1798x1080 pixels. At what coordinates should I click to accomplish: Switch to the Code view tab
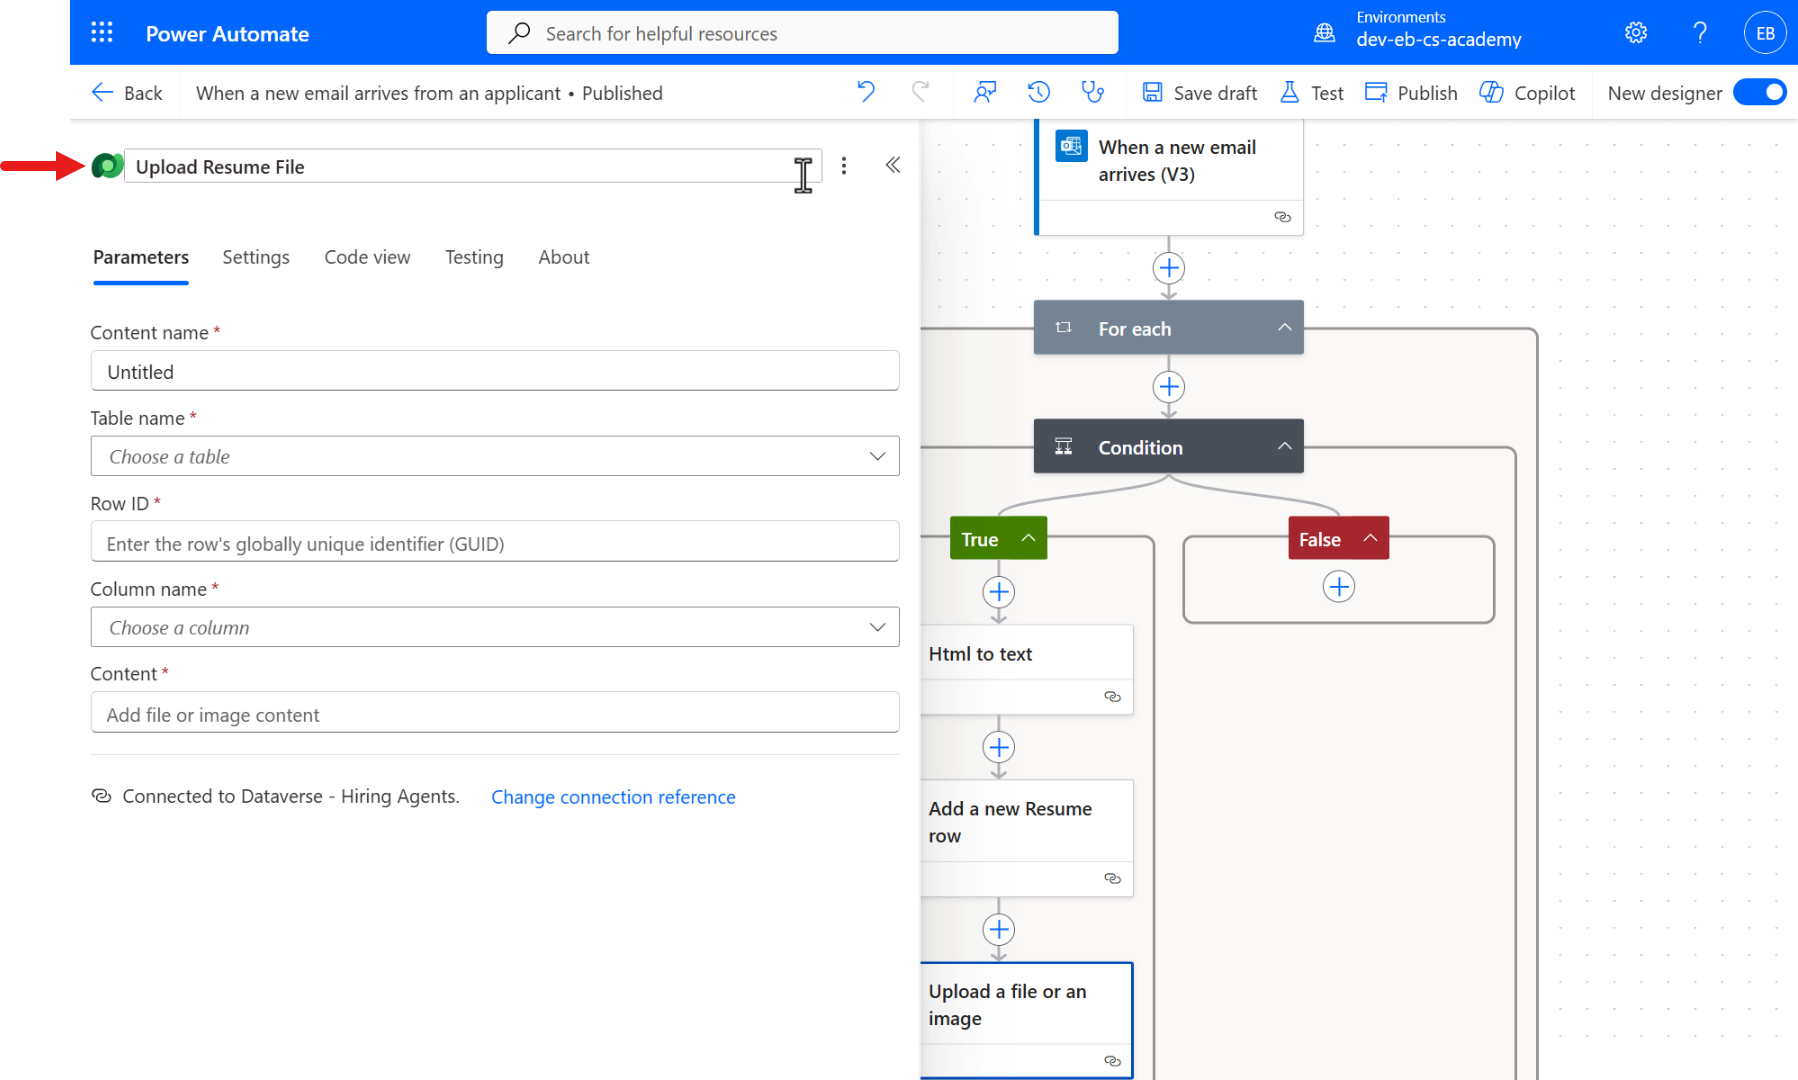pyautogui.click(x=367, y=257)
